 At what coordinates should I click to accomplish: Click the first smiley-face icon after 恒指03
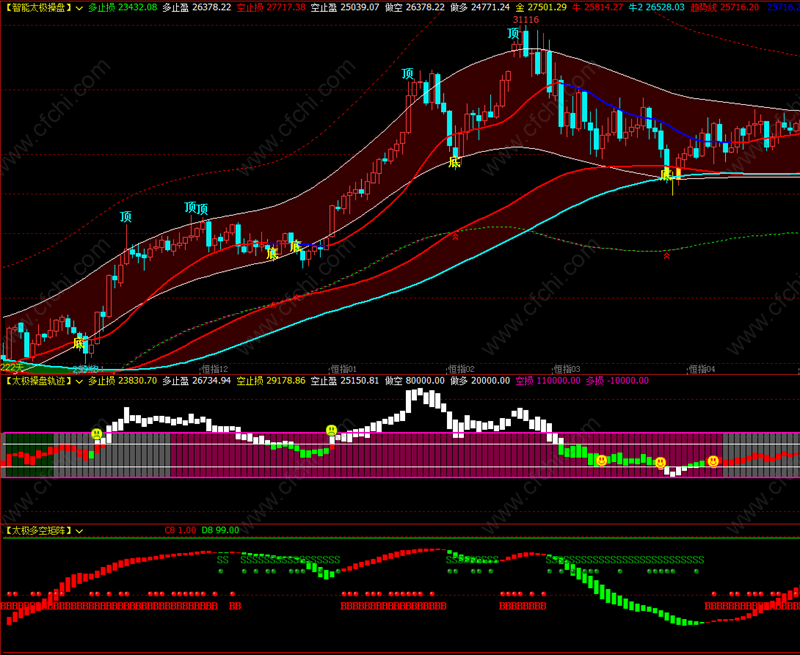[x=602, y=460]
